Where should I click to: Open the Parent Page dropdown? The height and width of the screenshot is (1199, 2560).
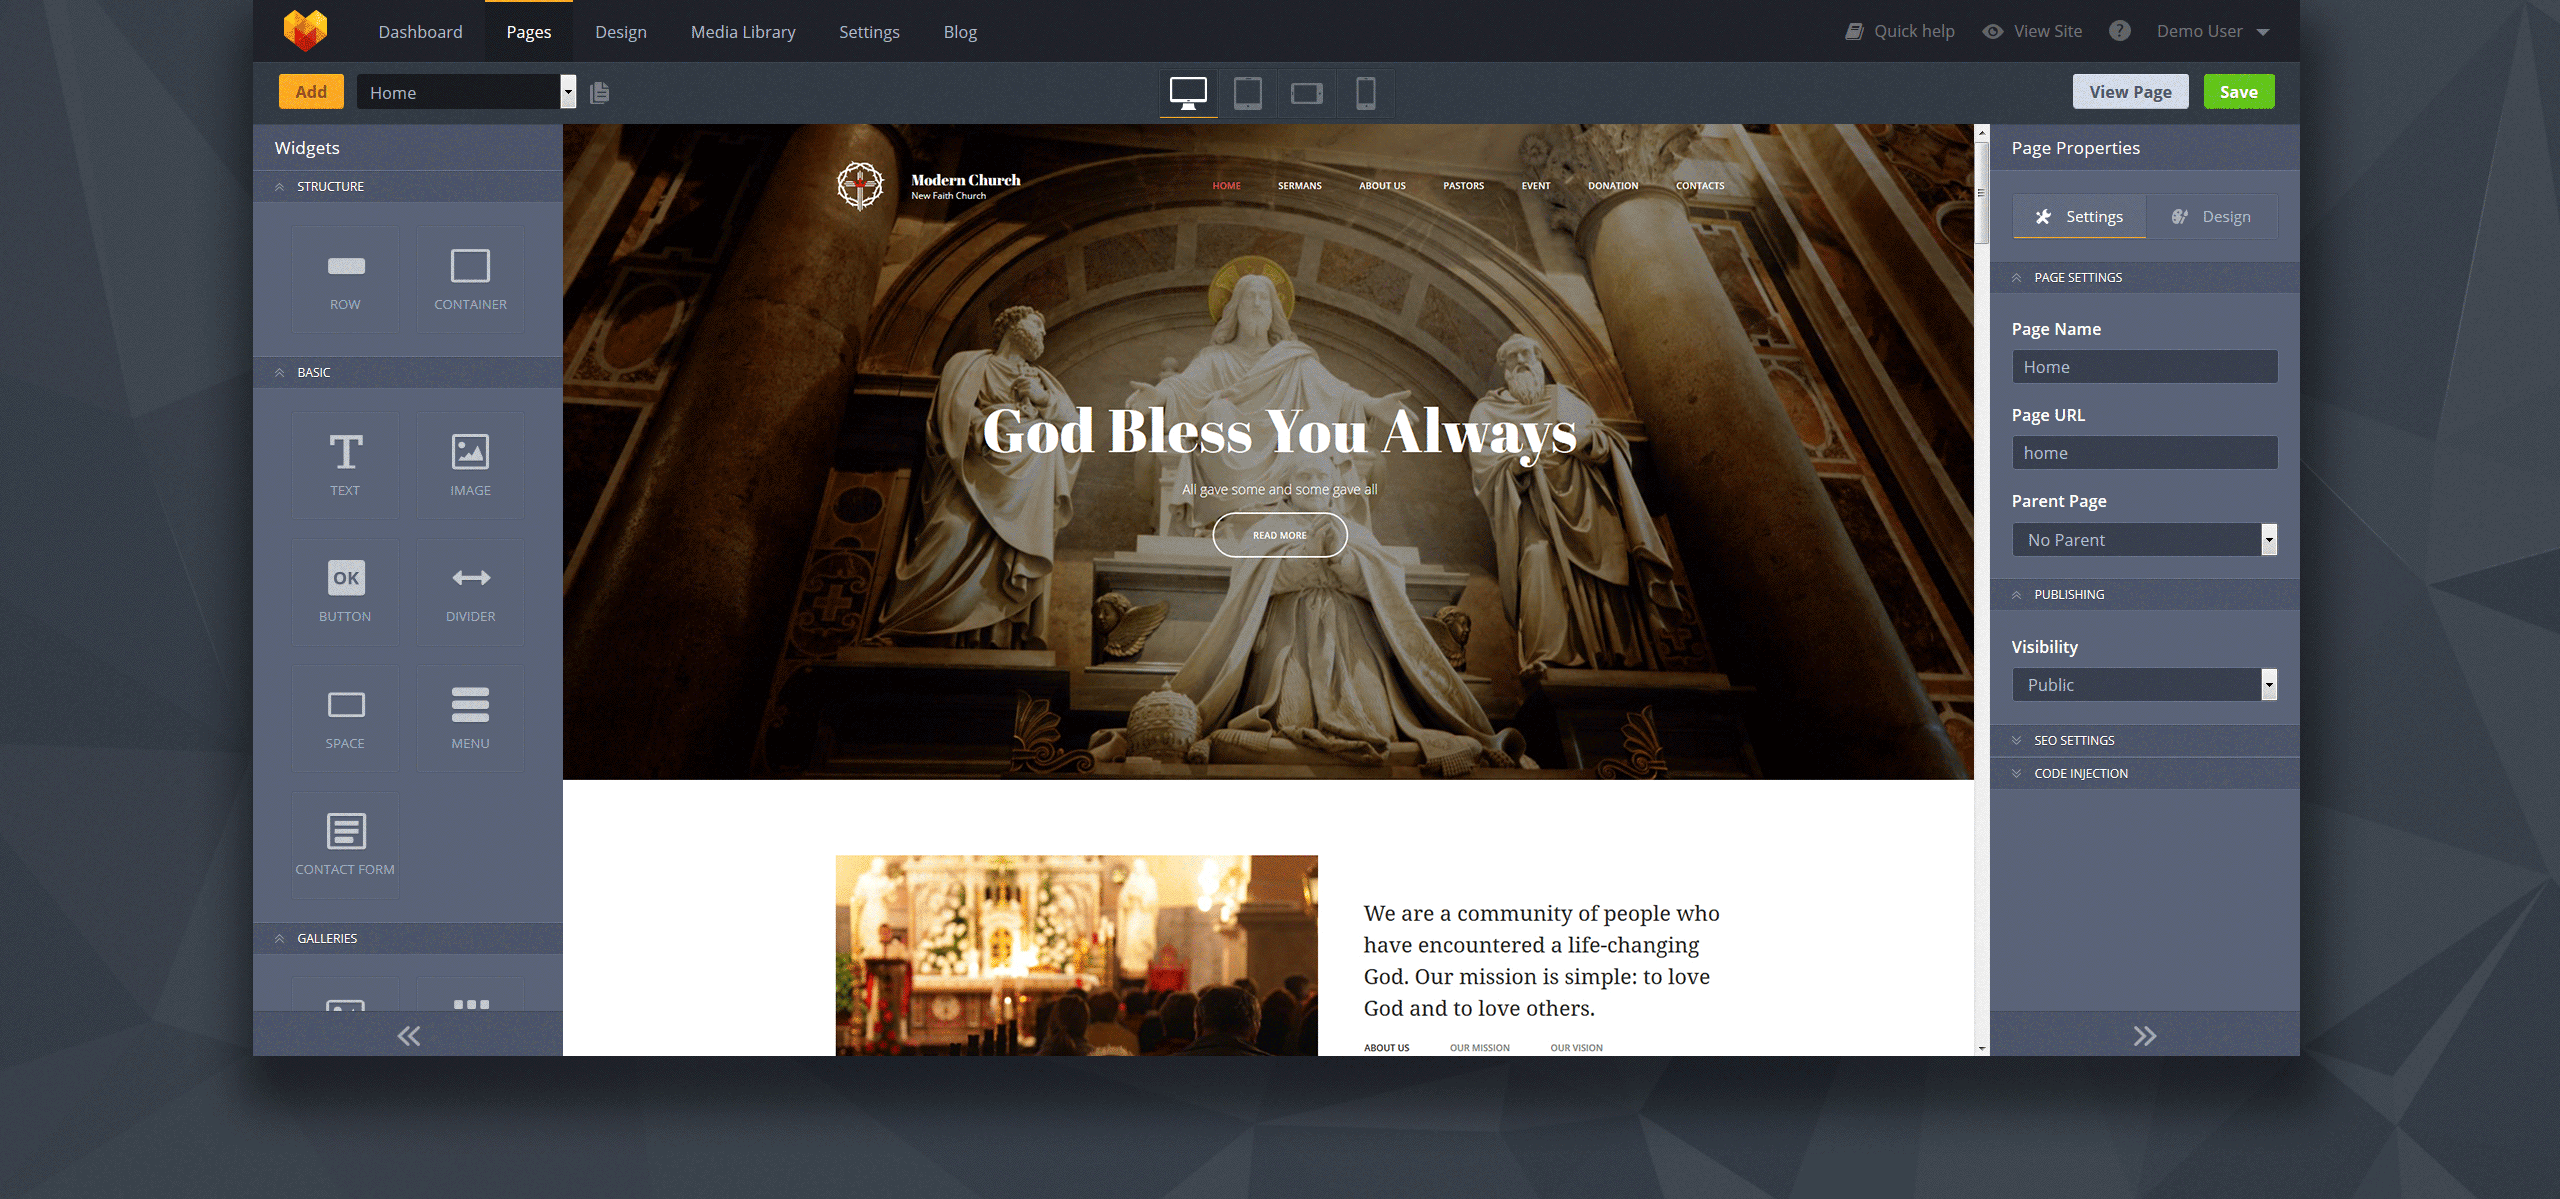pos(2269,539)
